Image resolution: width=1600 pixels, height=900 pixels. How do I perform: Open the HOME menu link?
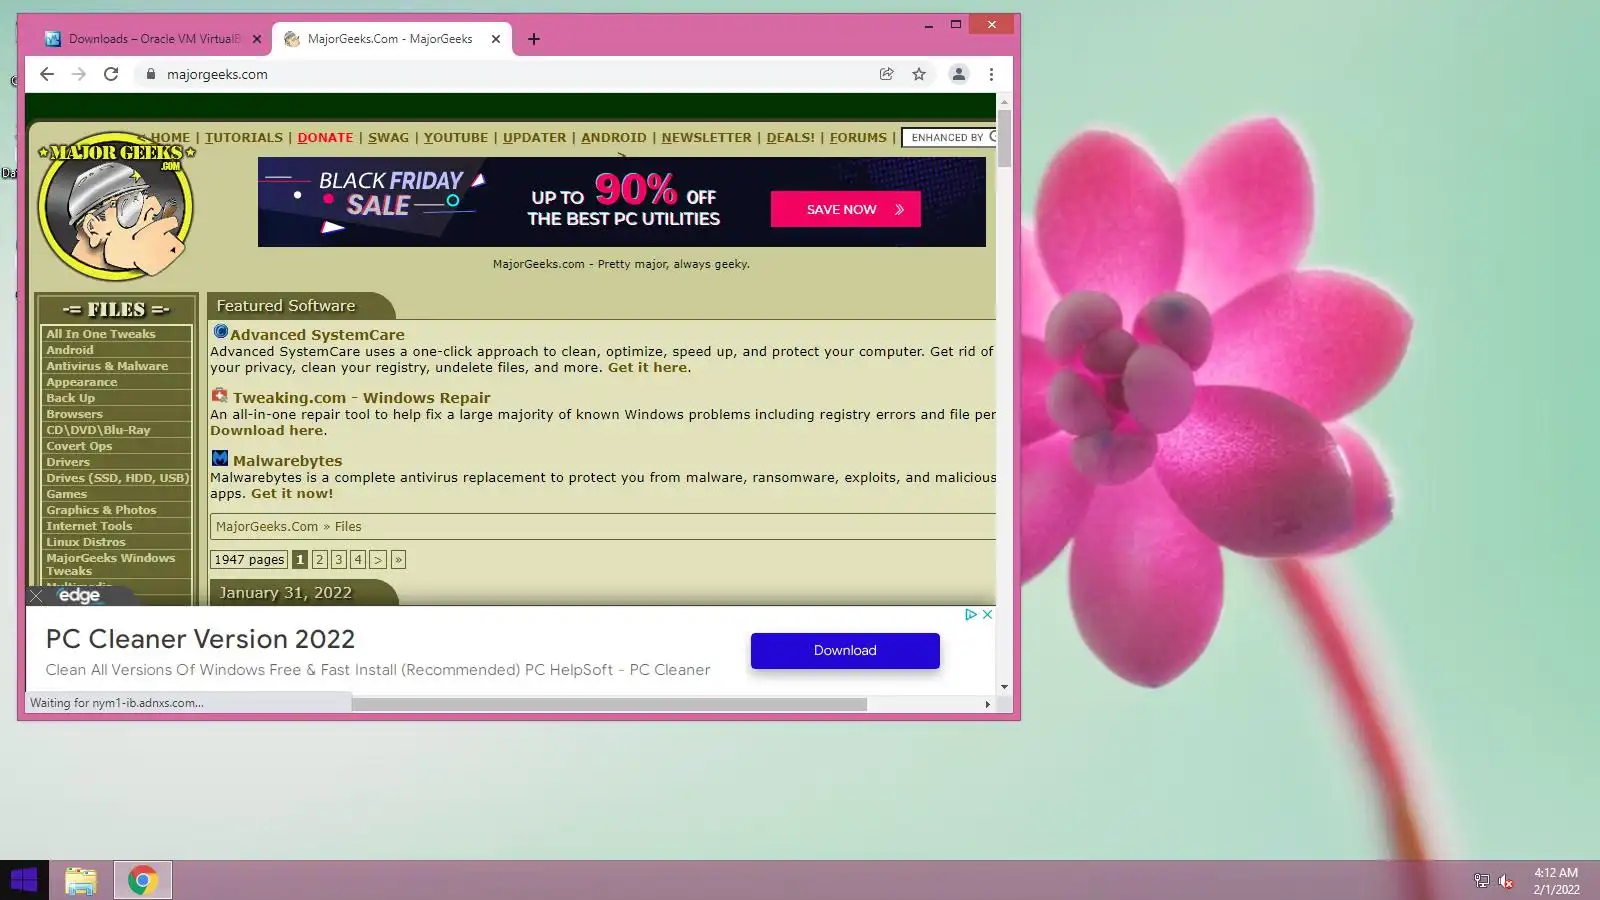(x=170, y=138)
